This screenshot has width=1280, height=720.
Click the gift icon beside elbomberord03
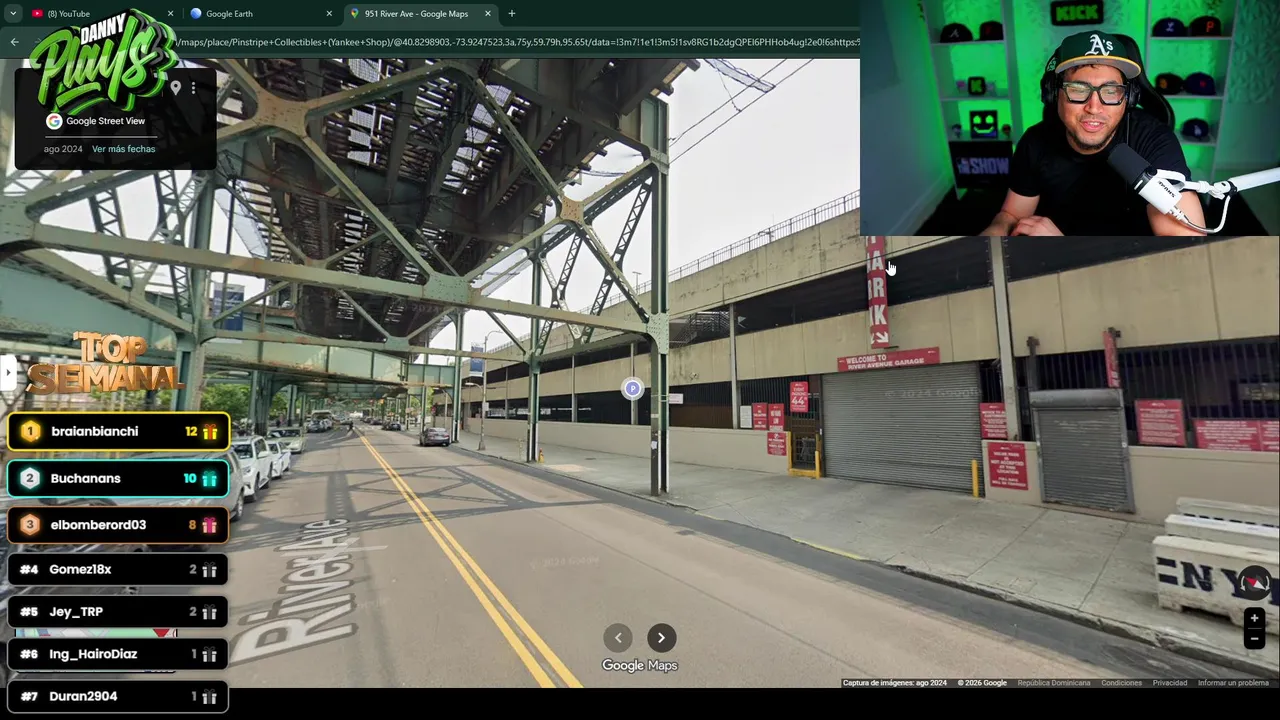[x=209, y=525]
